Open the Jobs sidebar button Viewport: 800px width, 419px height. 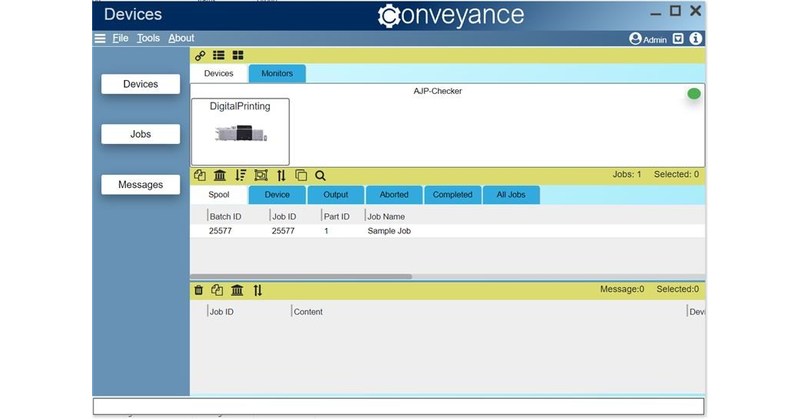140,134
